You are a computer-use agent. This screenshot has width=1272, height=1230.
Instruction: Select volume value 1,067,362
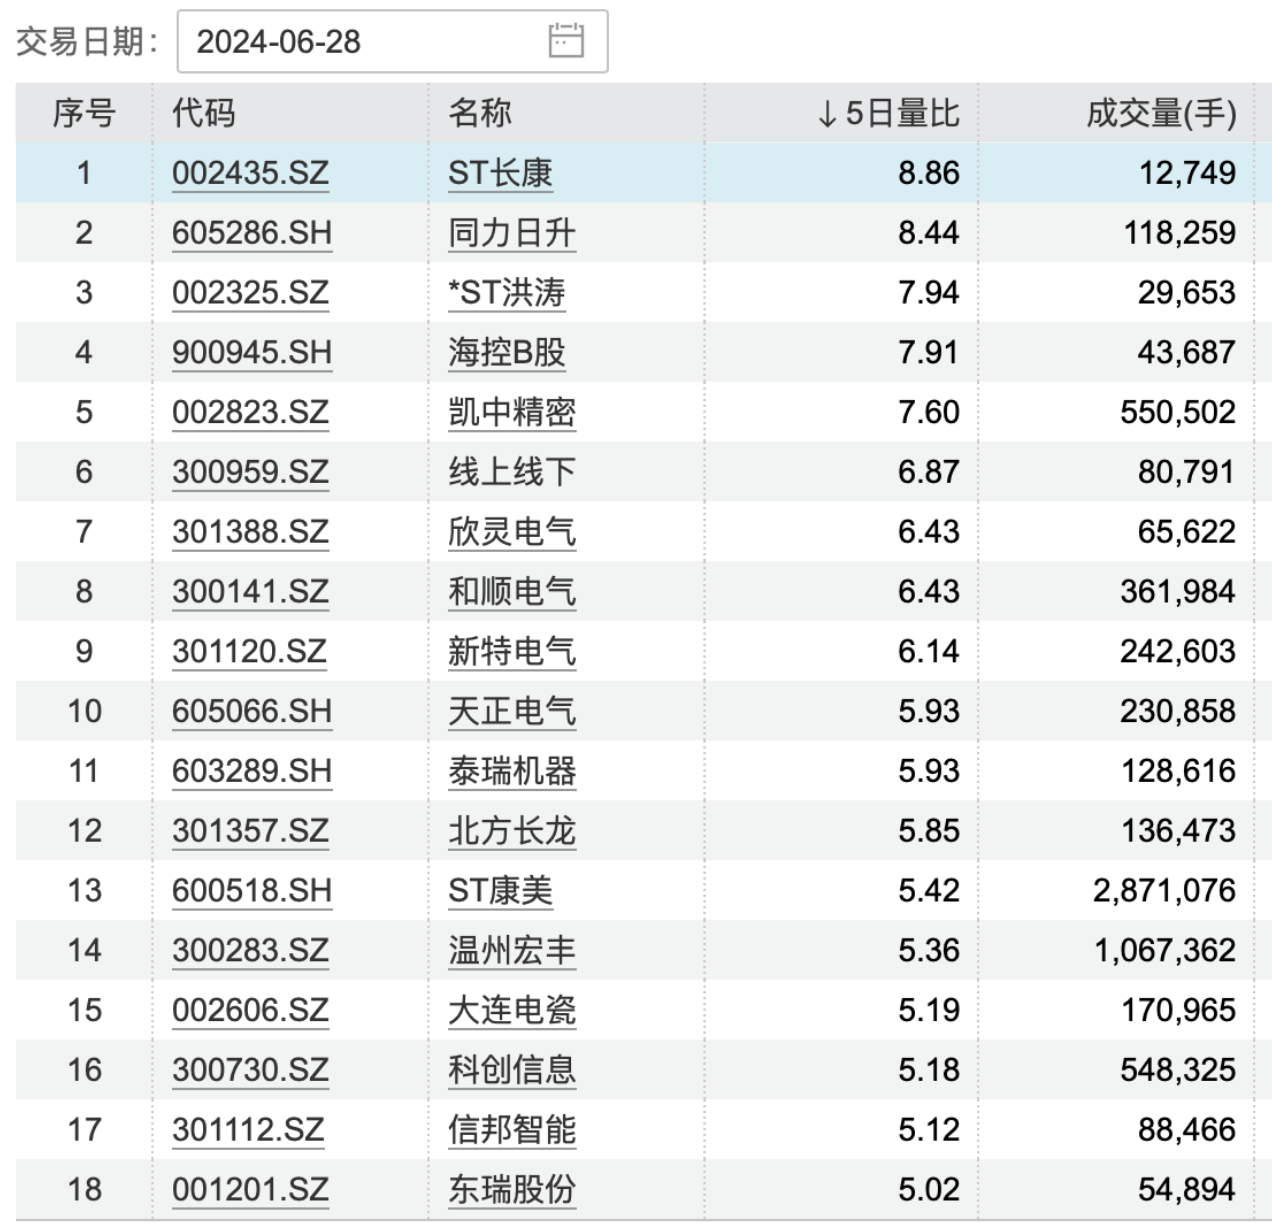[1165, 951]
